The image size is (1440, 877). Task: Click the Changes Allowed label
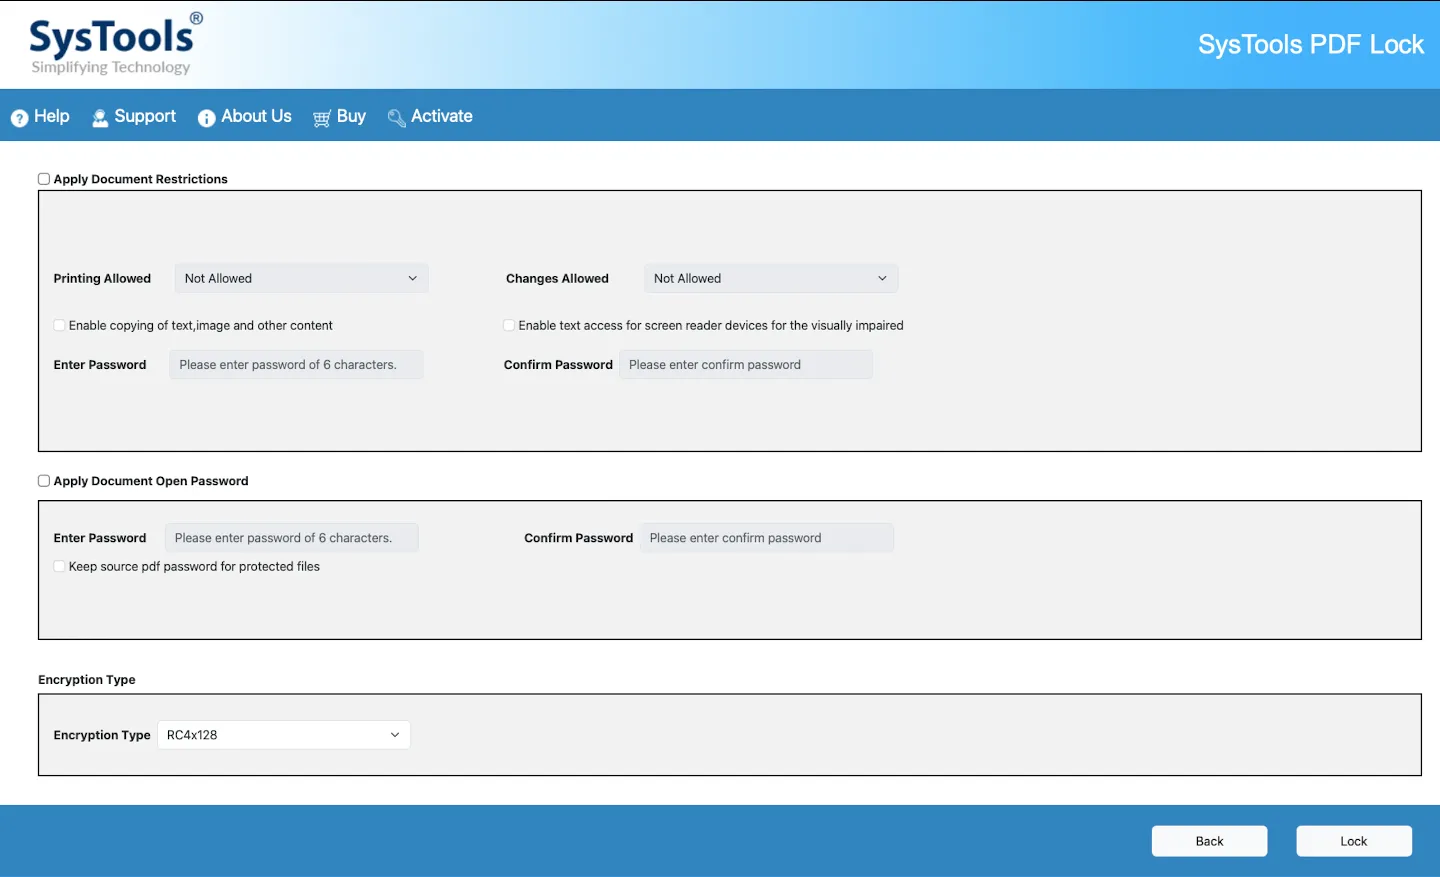[x=557, y=279]
